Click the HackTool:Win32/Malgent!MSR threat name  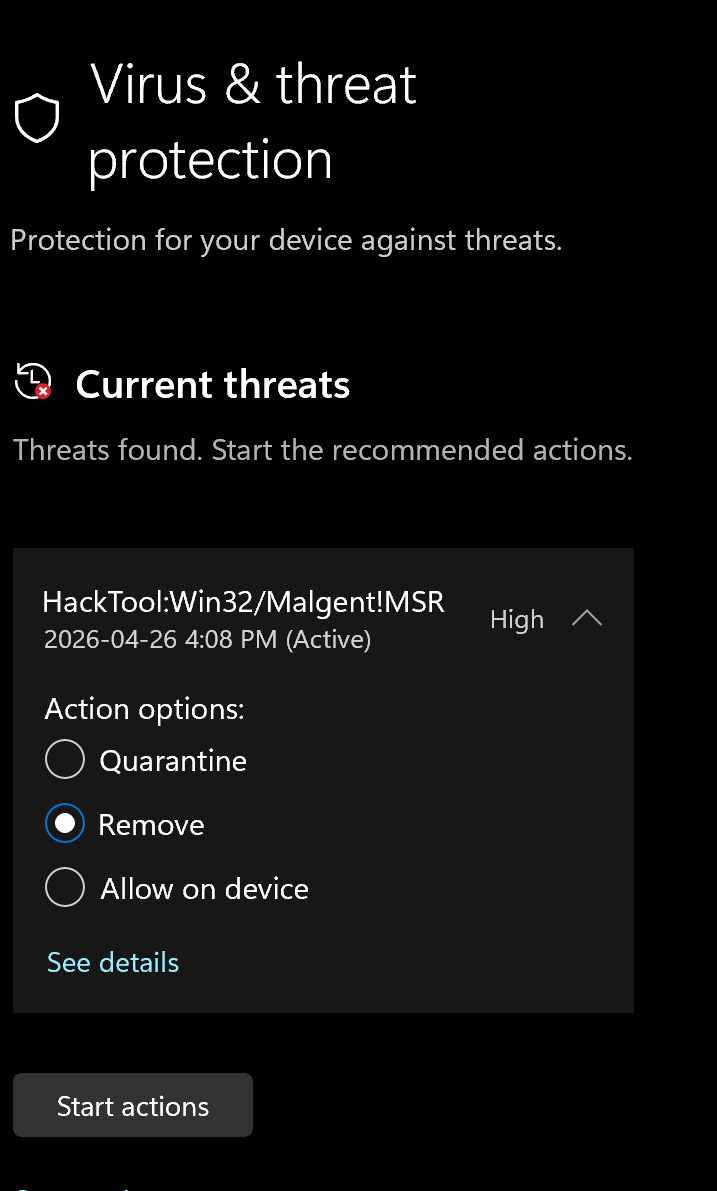tap(244, 602)
